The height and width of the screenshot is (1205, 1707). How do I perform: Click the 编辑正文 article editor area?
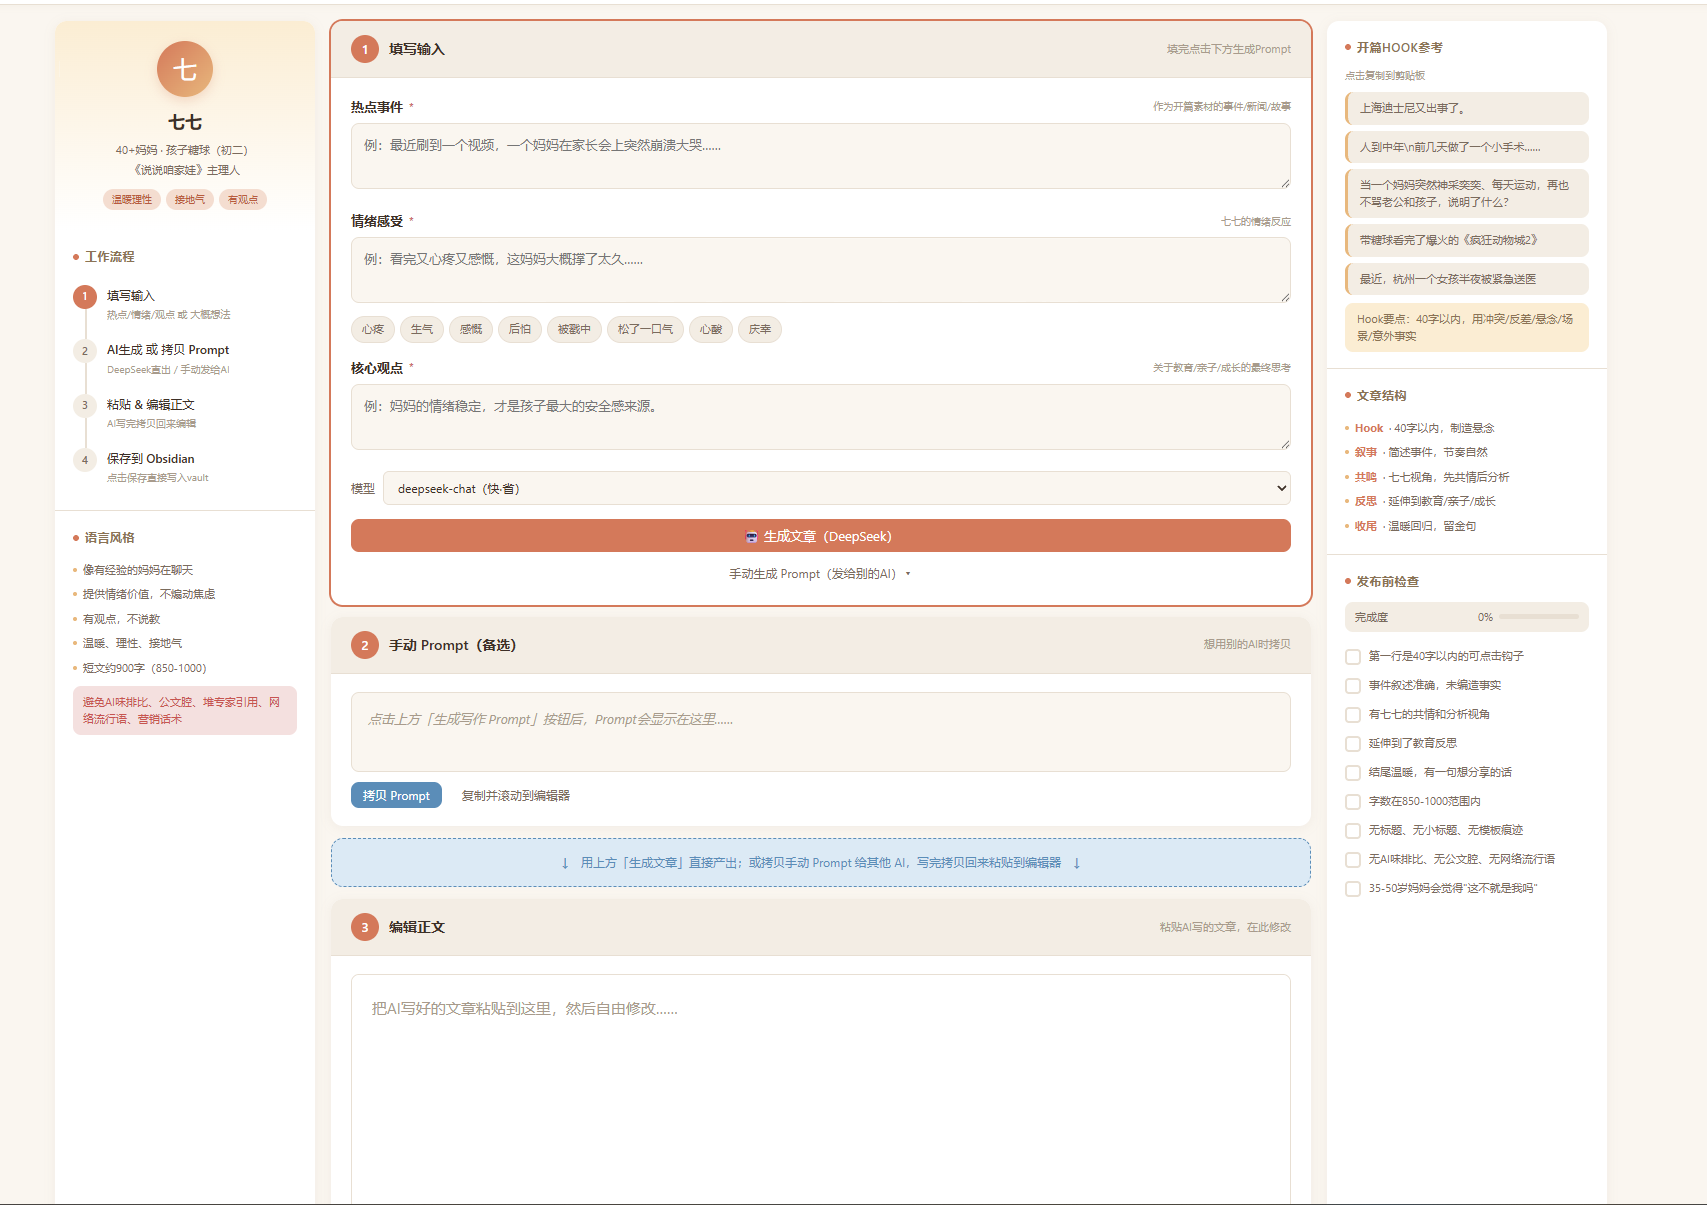coord(820,1089)
